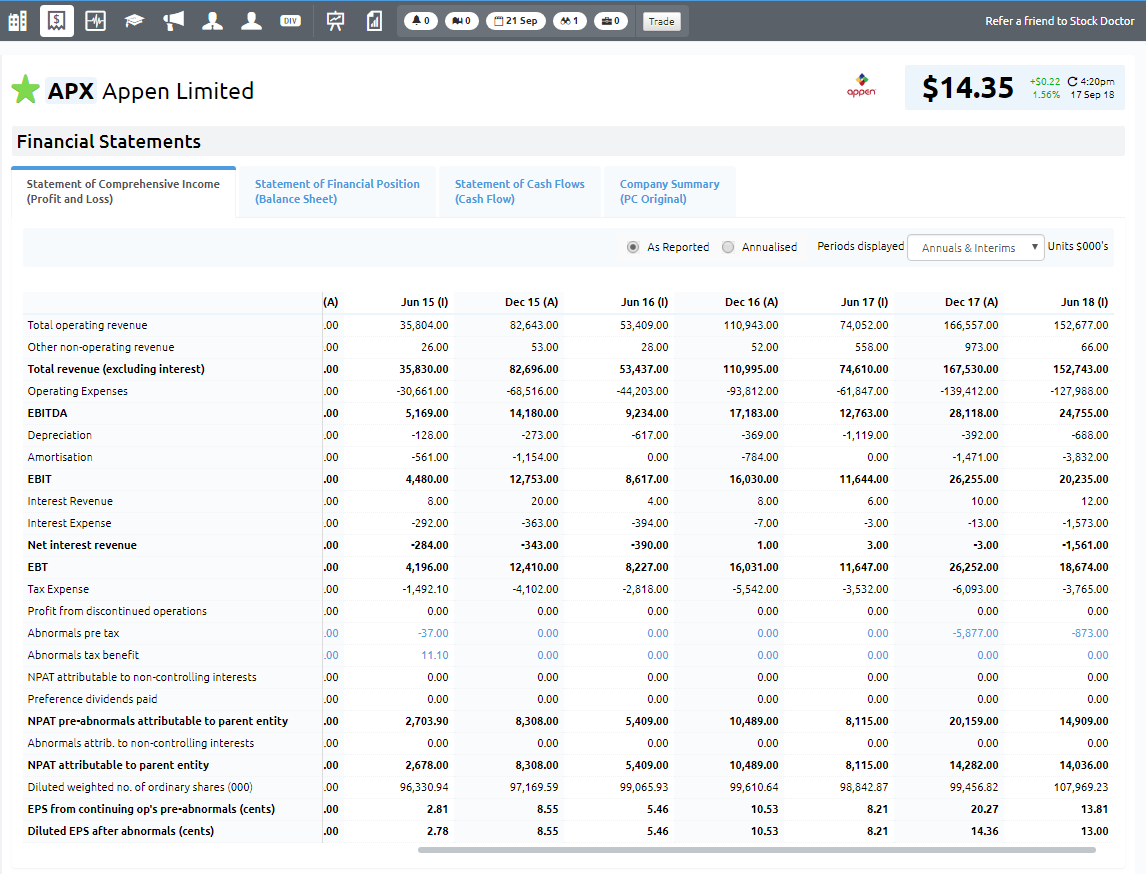
Task: Click Refer a friend to Stock Doctor link
Action: [1060, 21]
